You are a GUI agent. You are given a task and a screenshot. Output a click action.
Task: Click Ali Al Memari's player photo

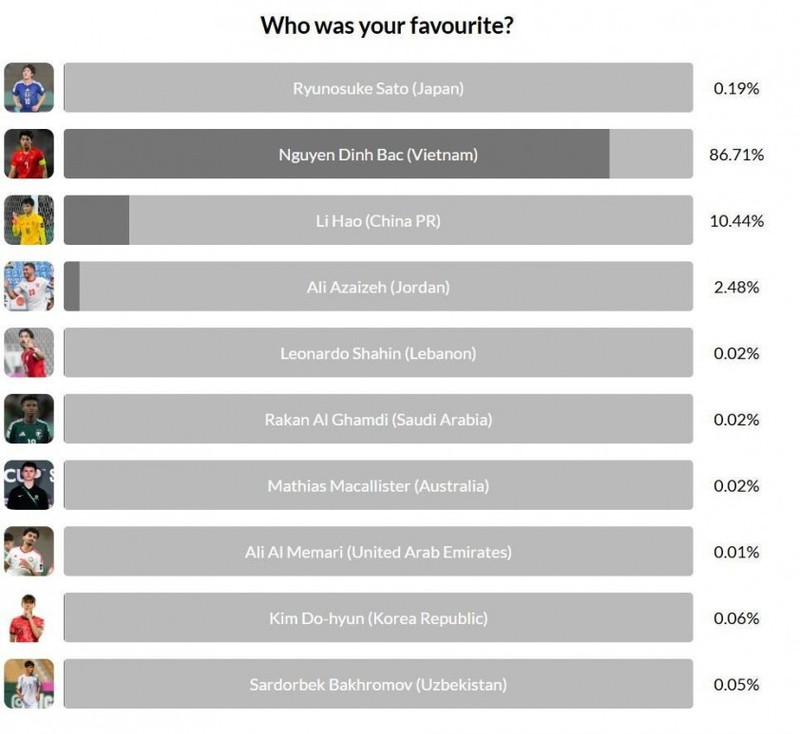29,552
